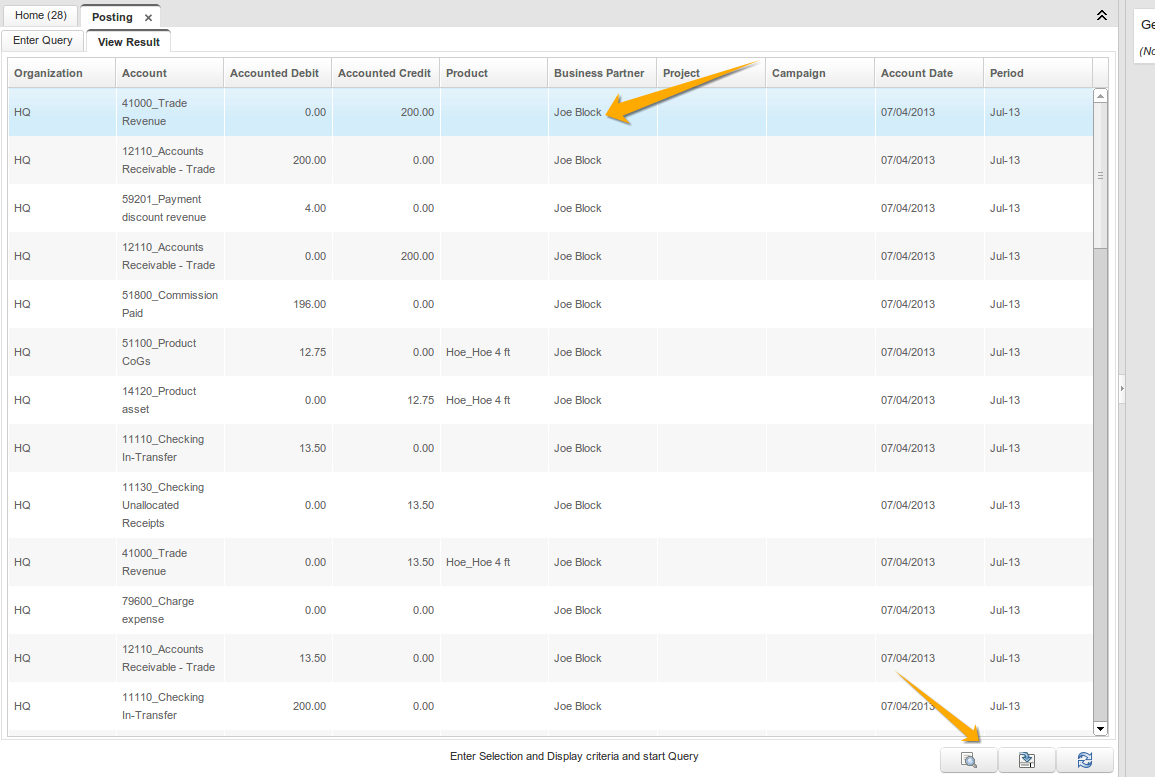Click the blue Refresh arrows icon

coord(1085,760)
